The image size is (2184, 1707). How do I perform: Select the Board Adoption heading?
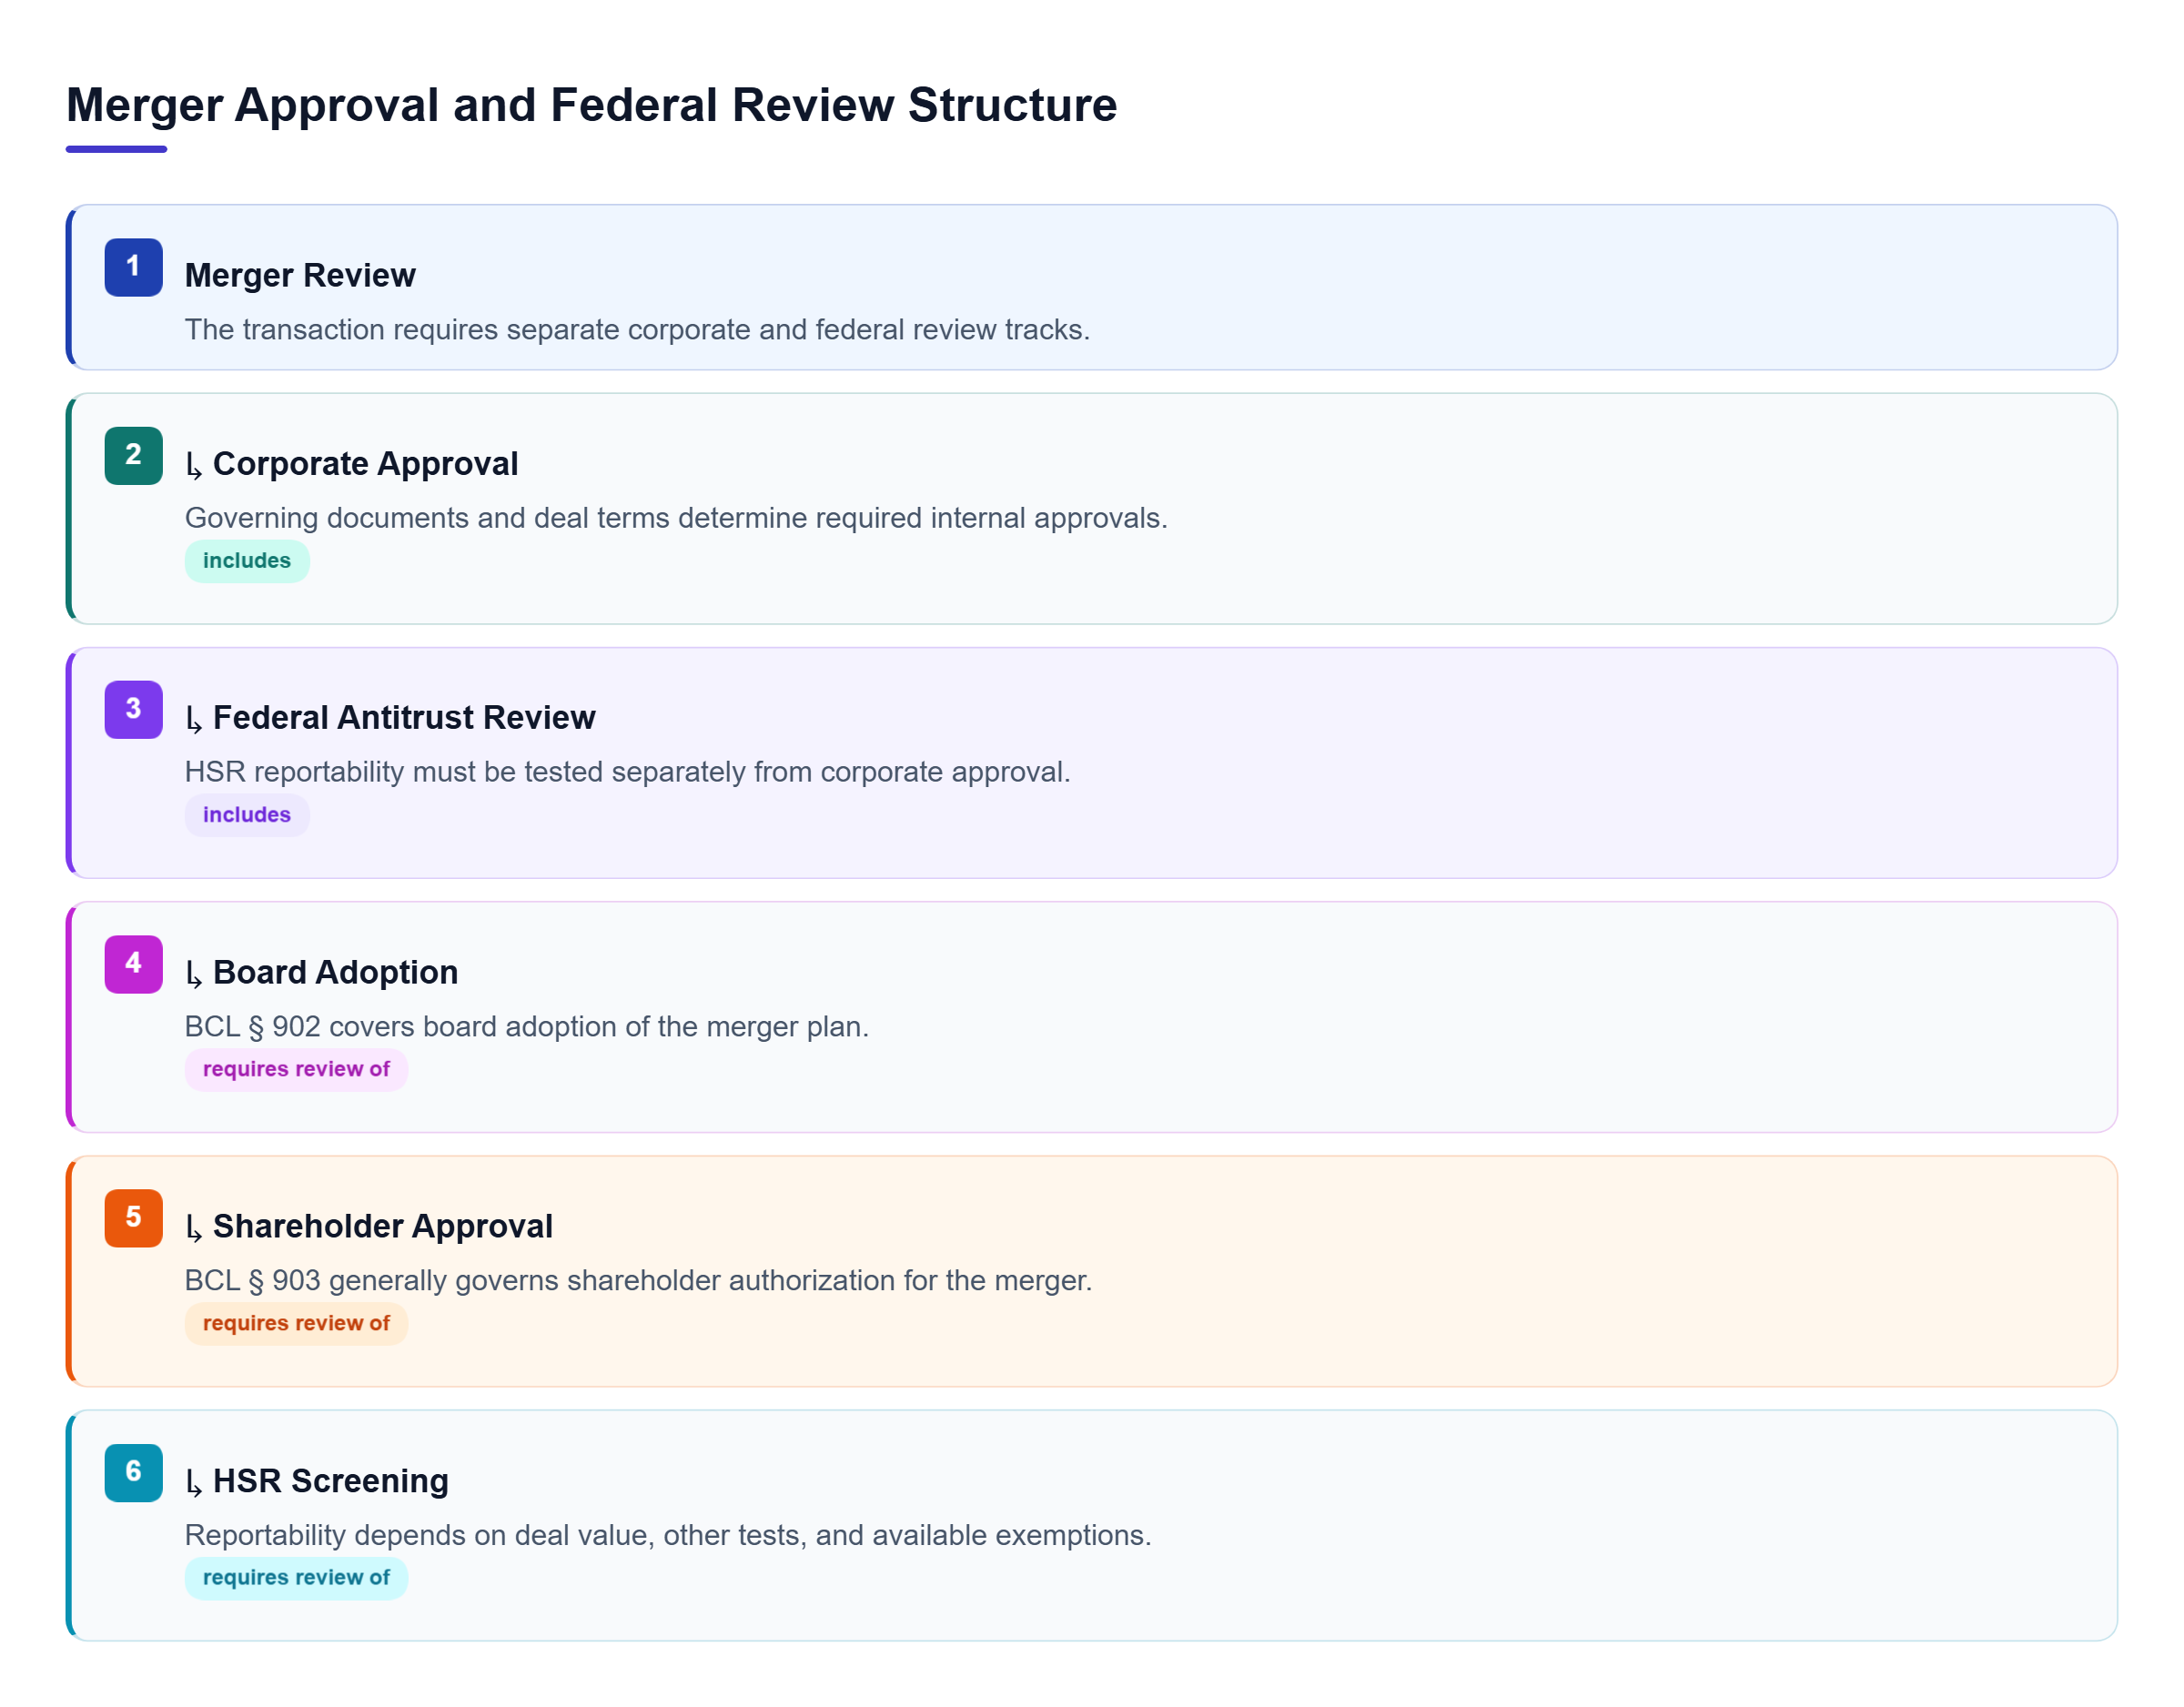coord(335,972)
